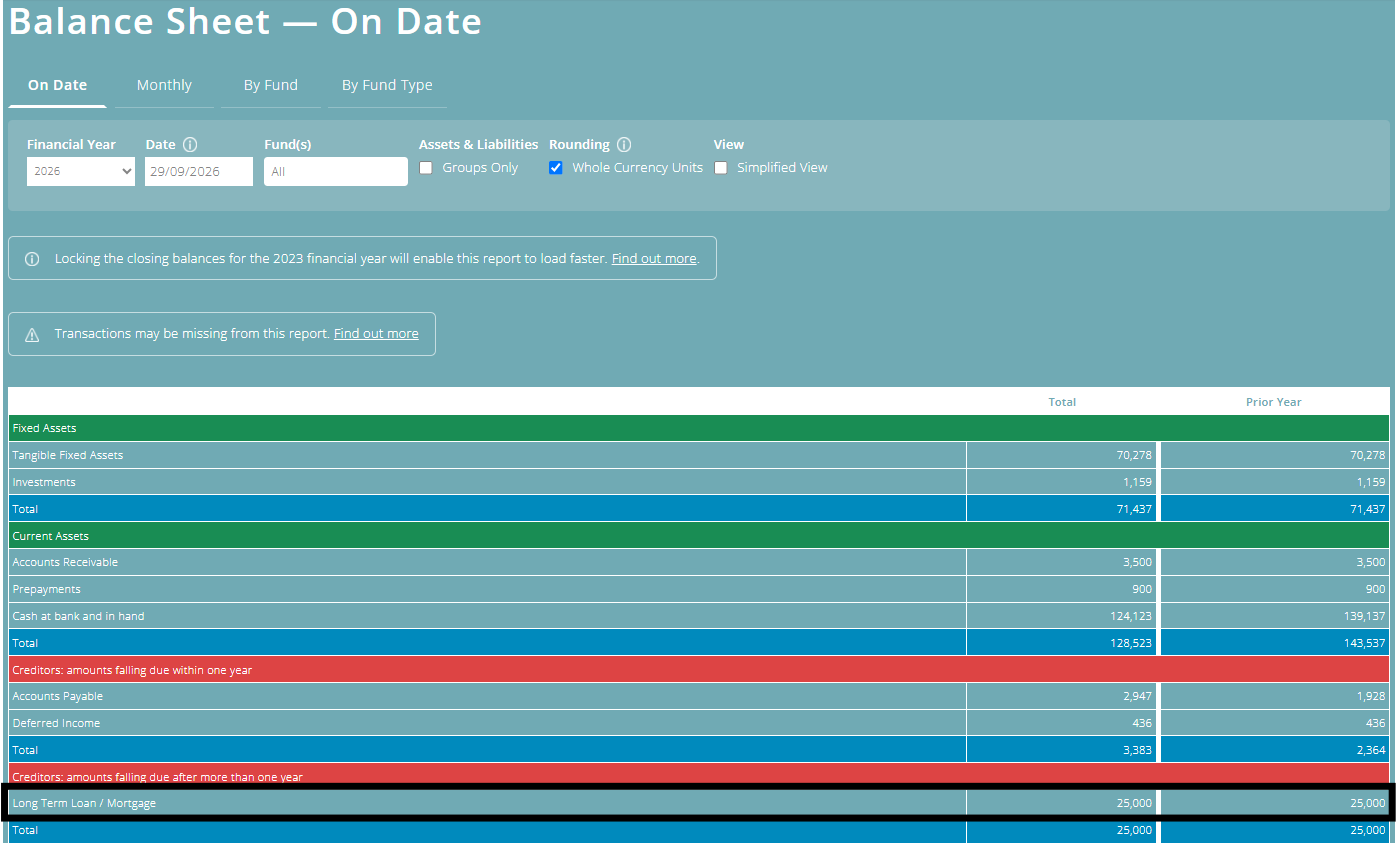The width and height of the screenshot is (1396, 843).
Task: Click the Fixed Assets section header
Action: (699, 428)
